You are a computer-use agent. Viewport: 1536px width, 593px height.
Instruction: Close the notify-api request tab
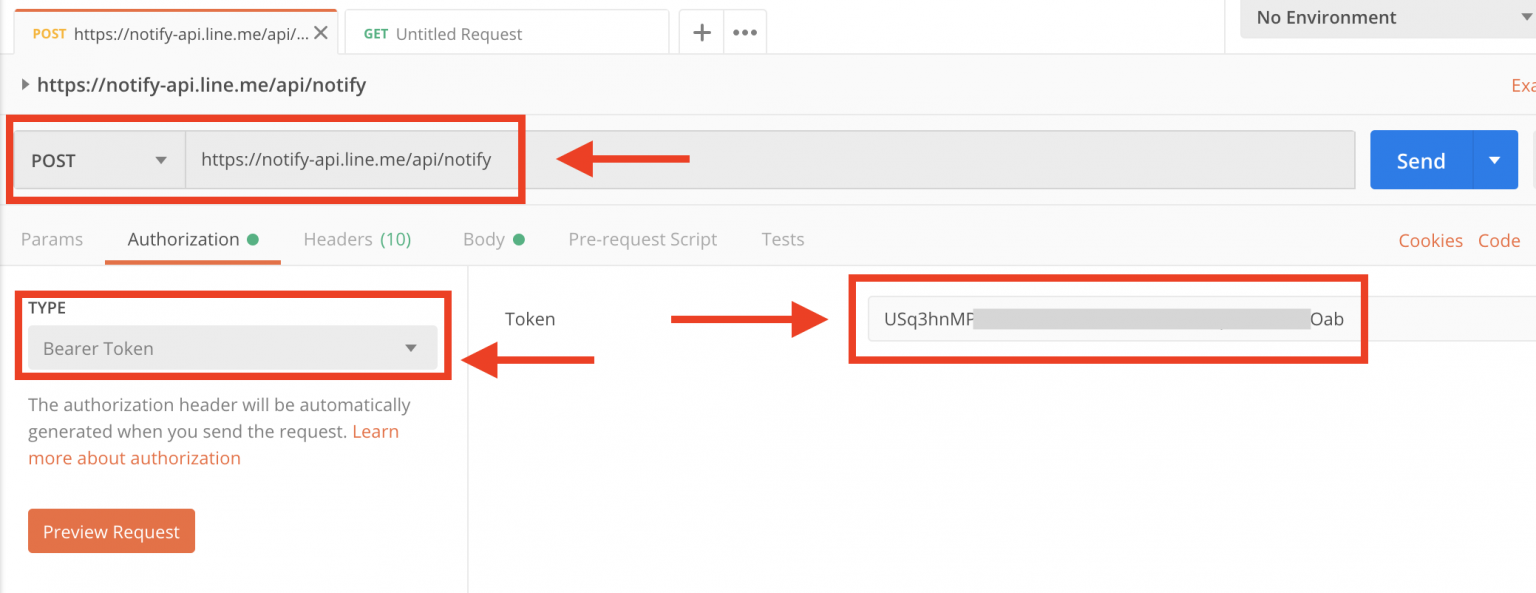[321, 31]
